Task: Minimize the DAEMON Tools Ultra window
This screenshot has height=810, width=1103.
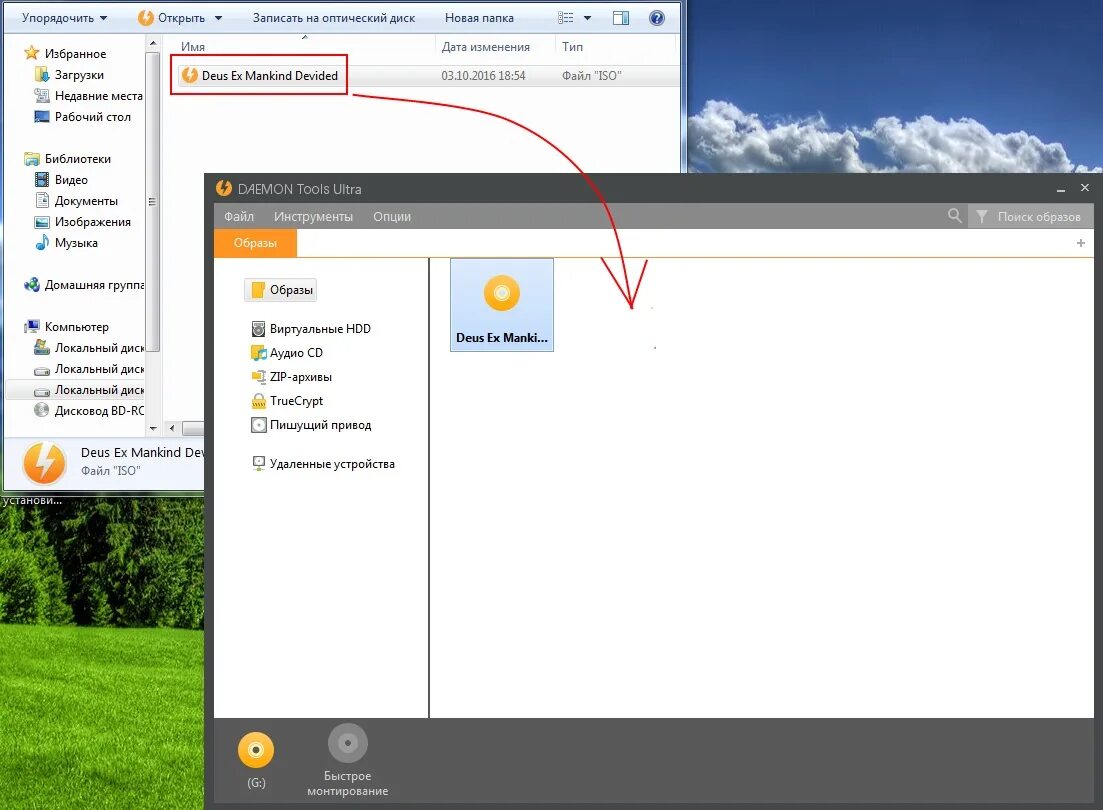Action: click(1060, 189)
